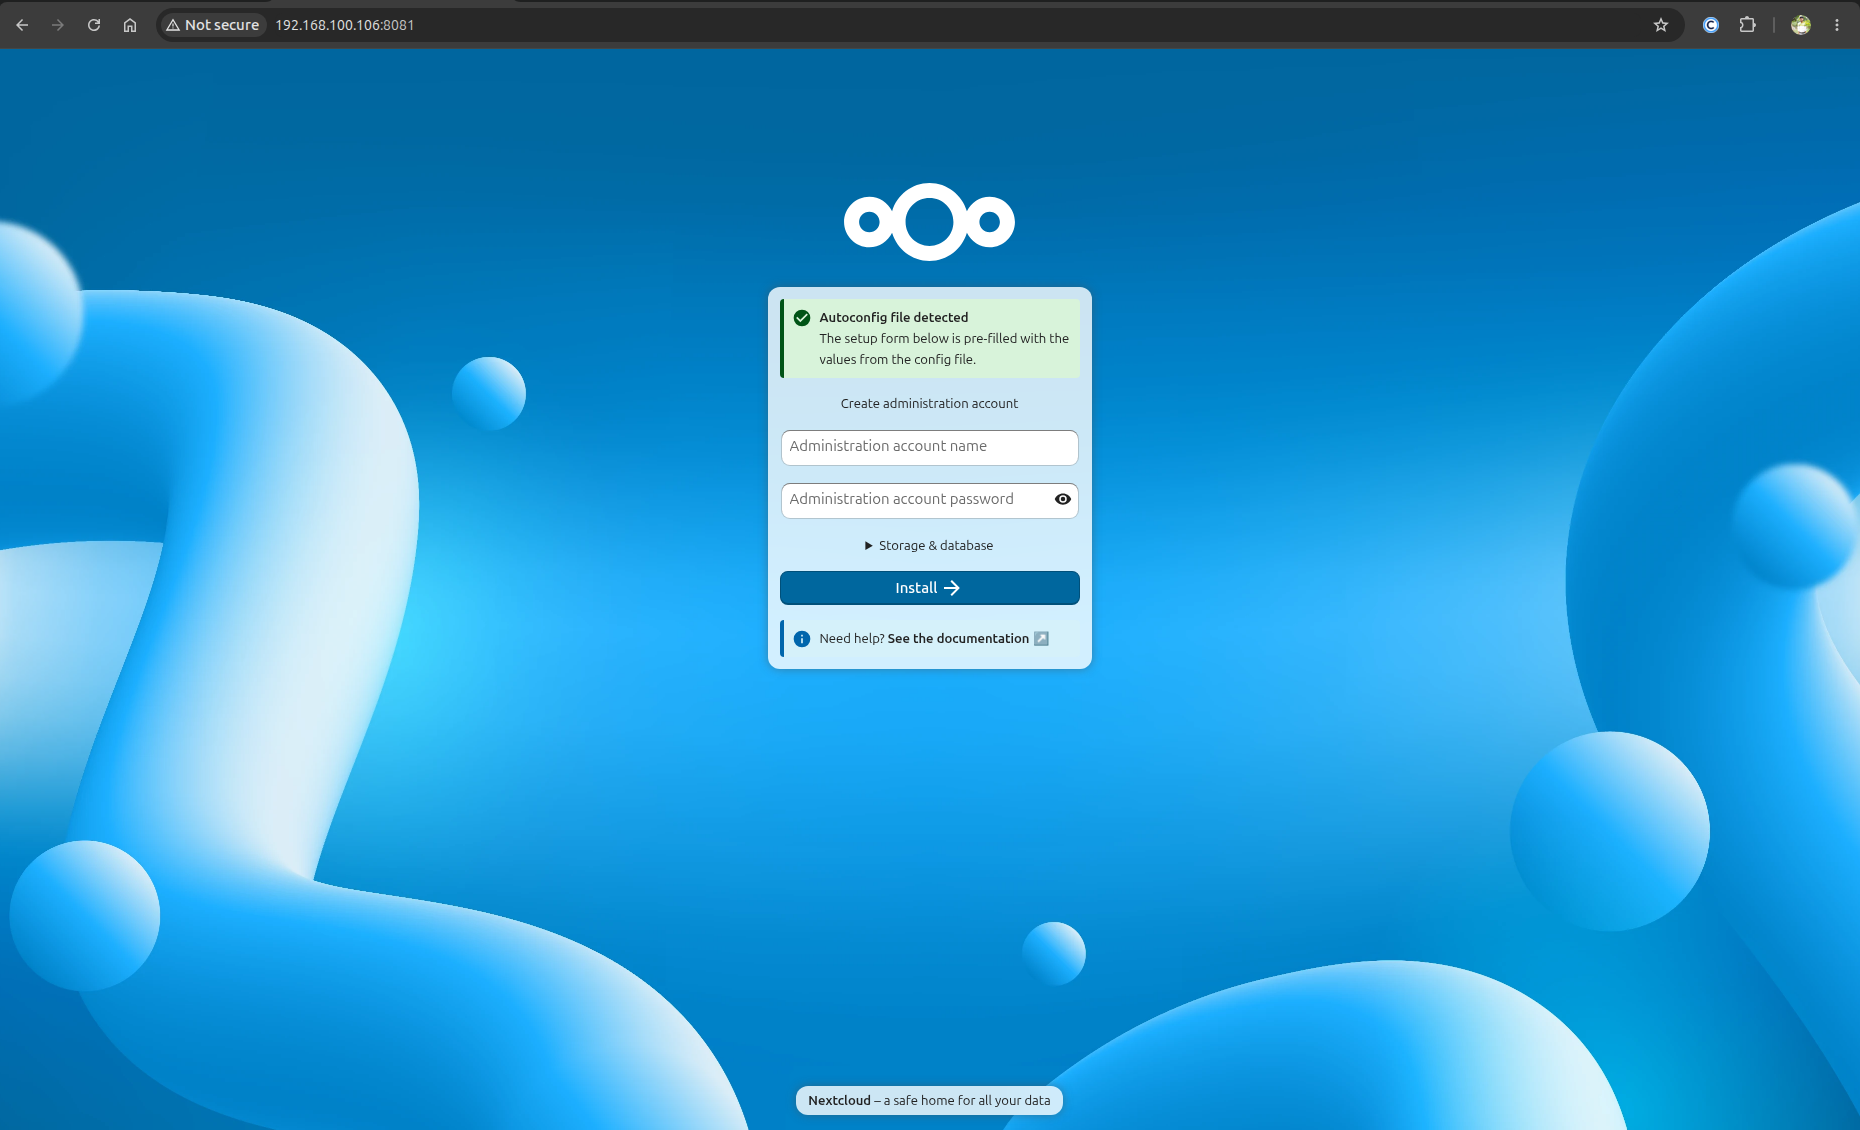Open the browser three-dot menu

click(1837, 25)
